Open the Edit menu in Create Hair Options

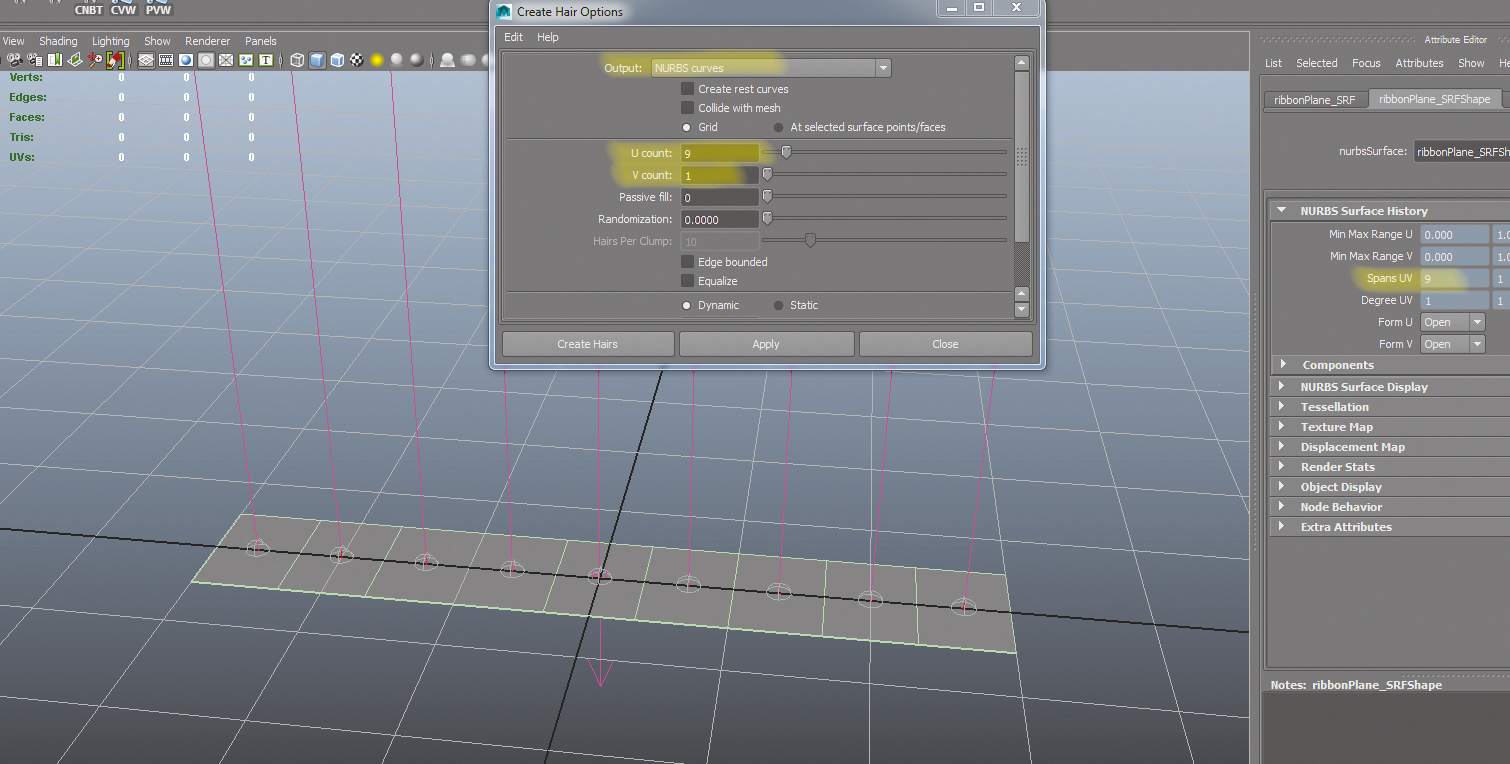coord(513,37)
